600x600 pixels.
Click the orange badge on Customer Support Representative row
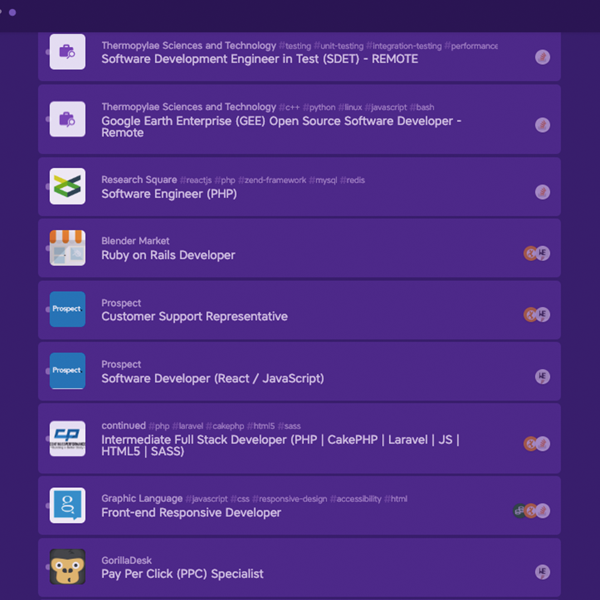point(530,315)
